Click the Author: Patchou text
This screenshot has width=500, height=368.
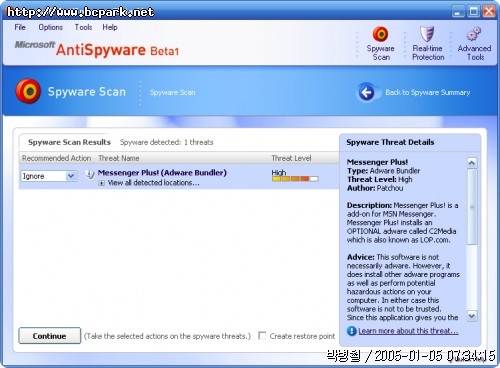(375, 188)
